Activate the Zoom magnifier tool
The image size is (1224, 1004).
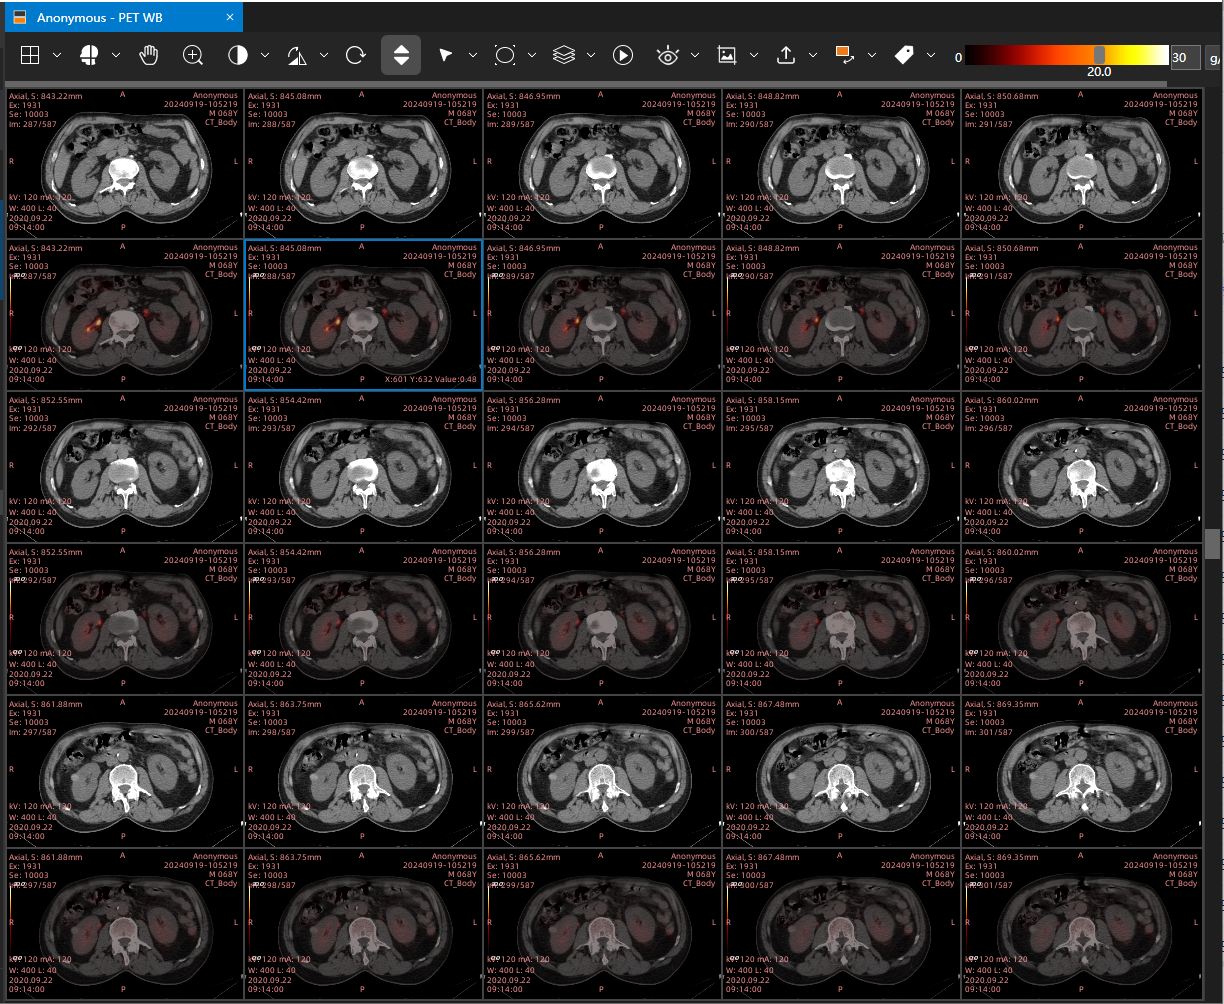click(193, 55)
